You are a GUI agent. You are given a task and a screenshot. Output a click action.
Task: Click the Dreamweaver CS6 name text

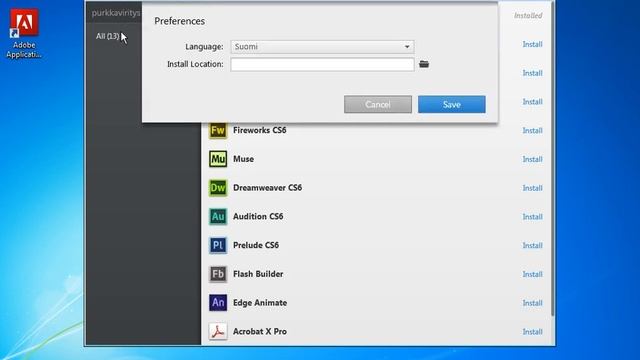coord(267,188)
